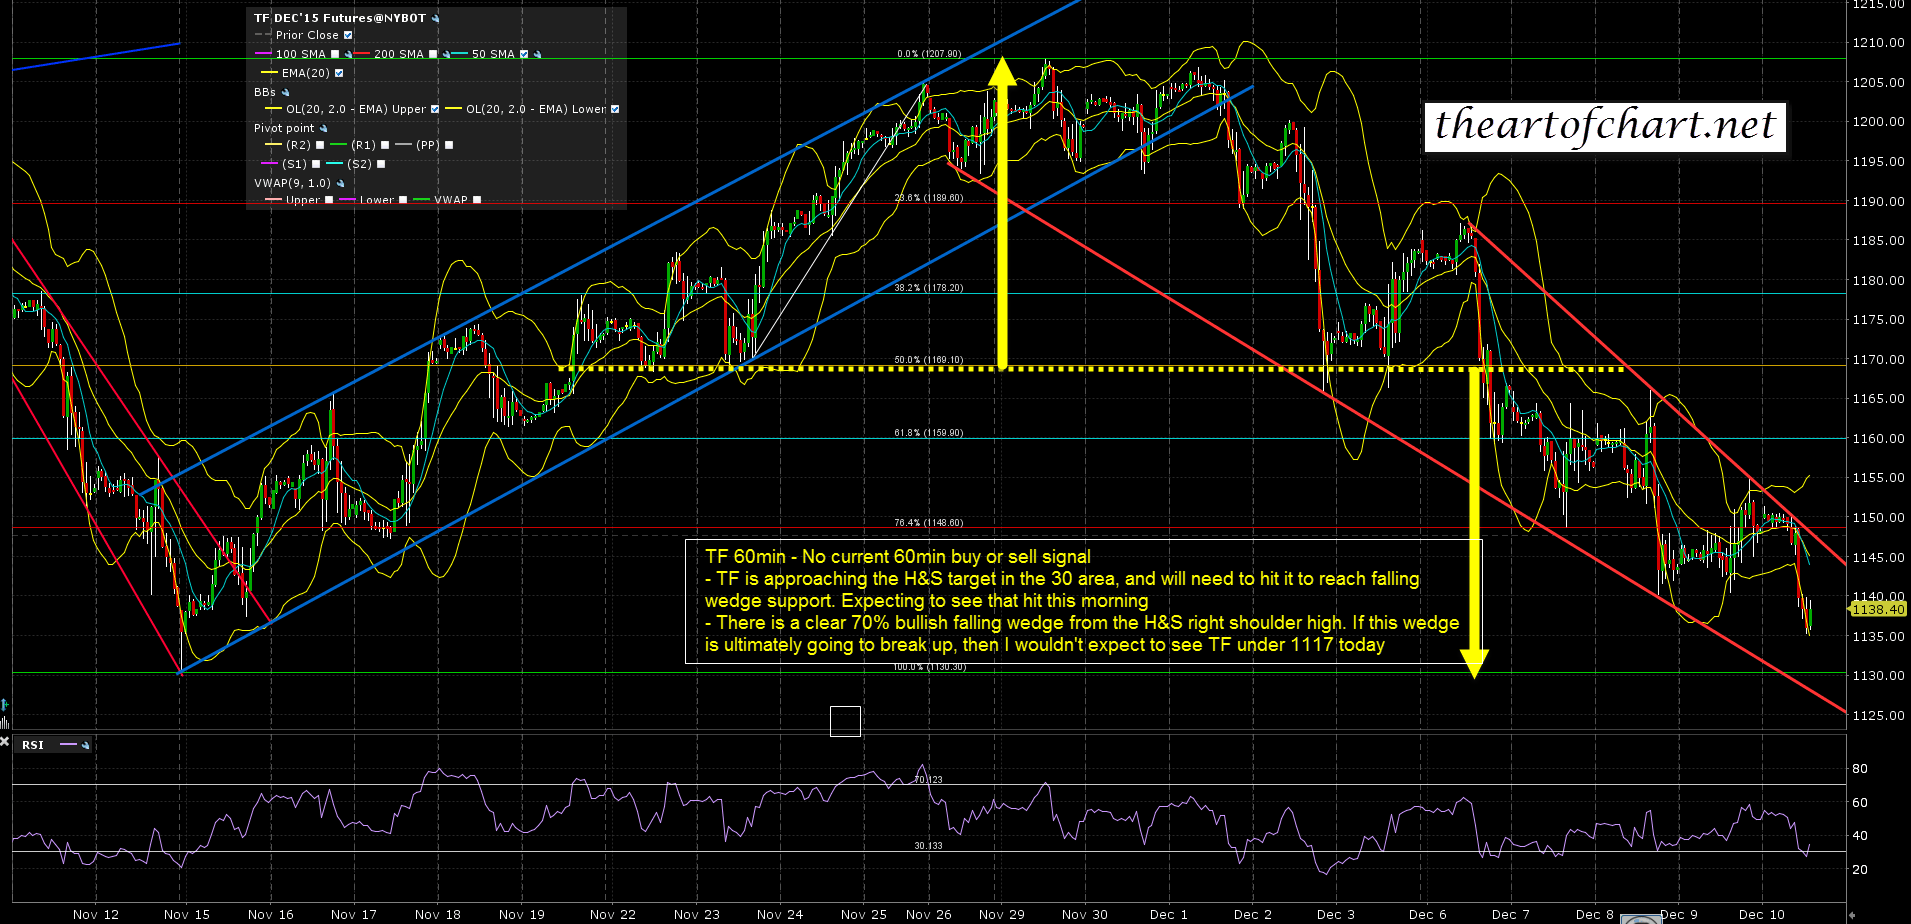Uncheck the Prior Close checkbox
Viewport: 1911px width, 924px height.
[348, 35]
